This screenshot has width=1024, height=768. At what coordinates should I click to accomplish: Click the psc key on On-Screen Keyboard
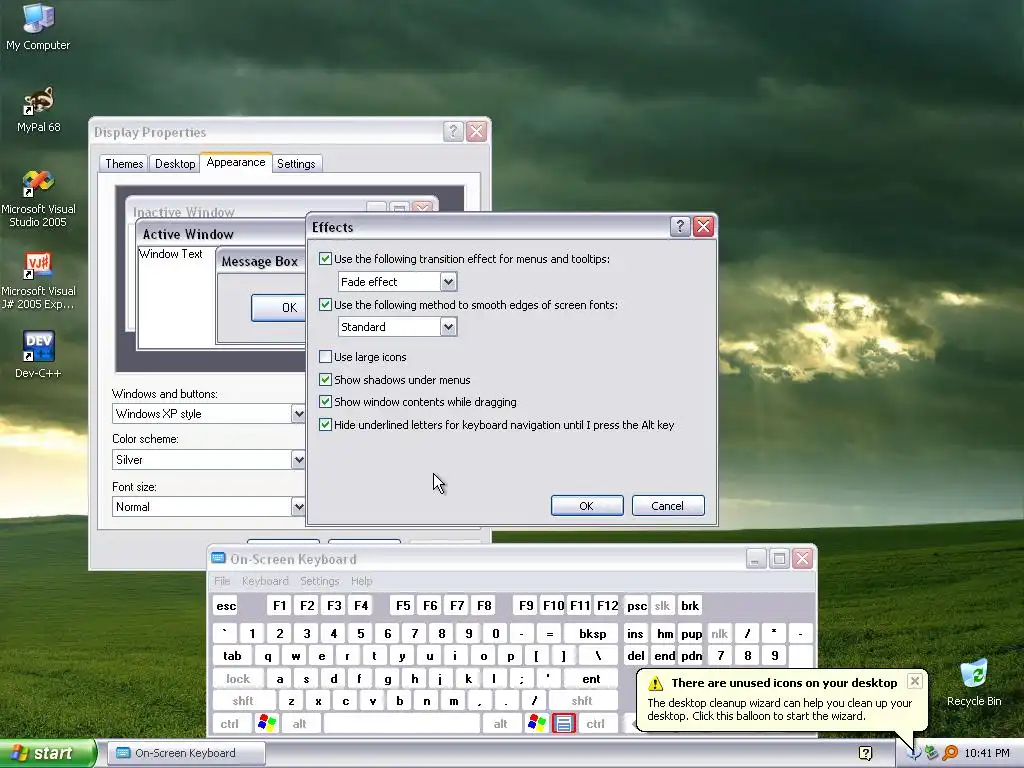637,606
